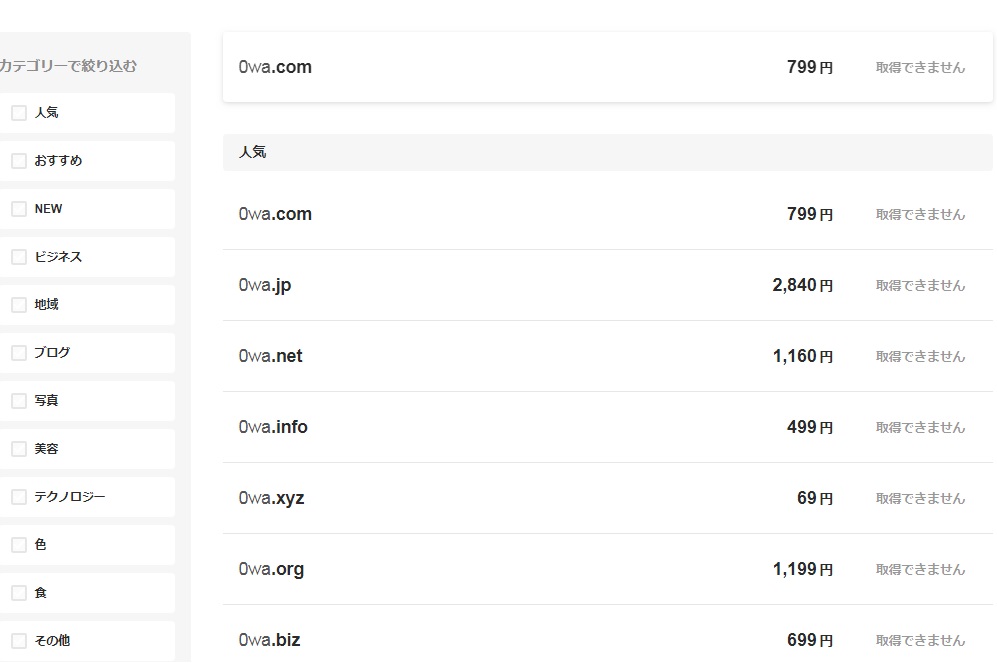The width and height of the screenshot is (997, 663).
Task: Click 取得できません next to 0wa.org
Action: 920,569
